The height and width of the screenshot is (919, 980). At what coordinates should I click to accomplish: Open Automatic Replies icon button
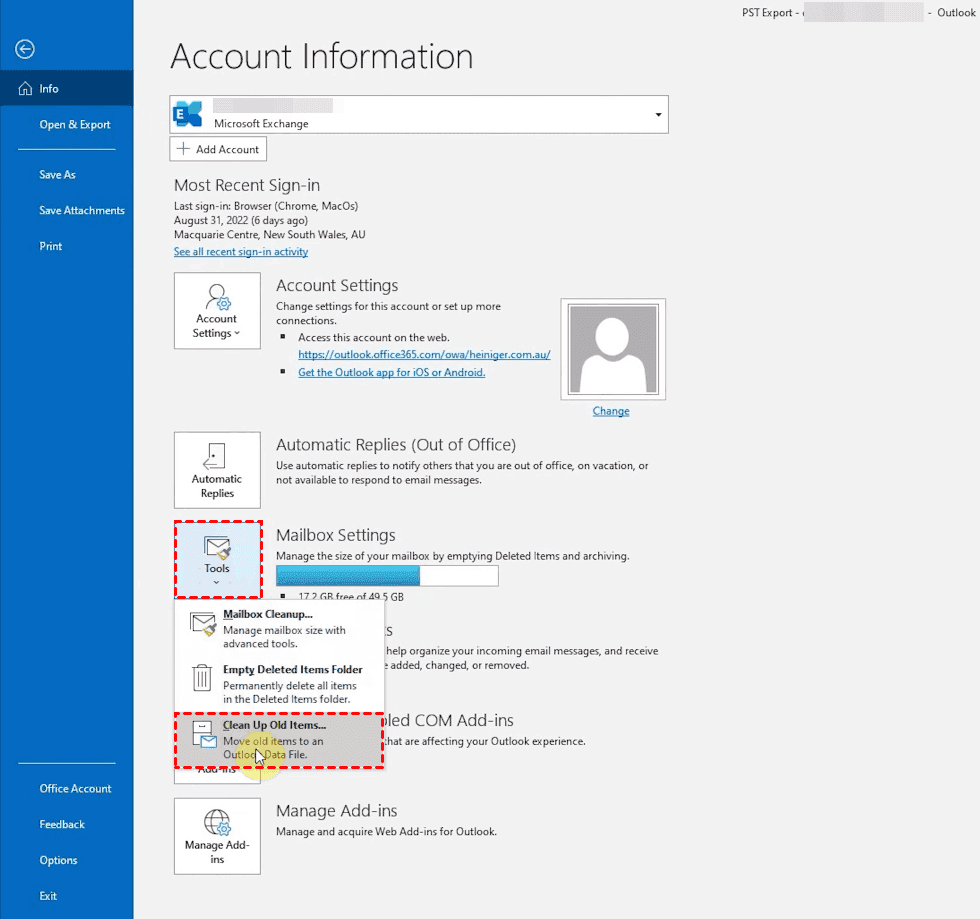[217, 470]
